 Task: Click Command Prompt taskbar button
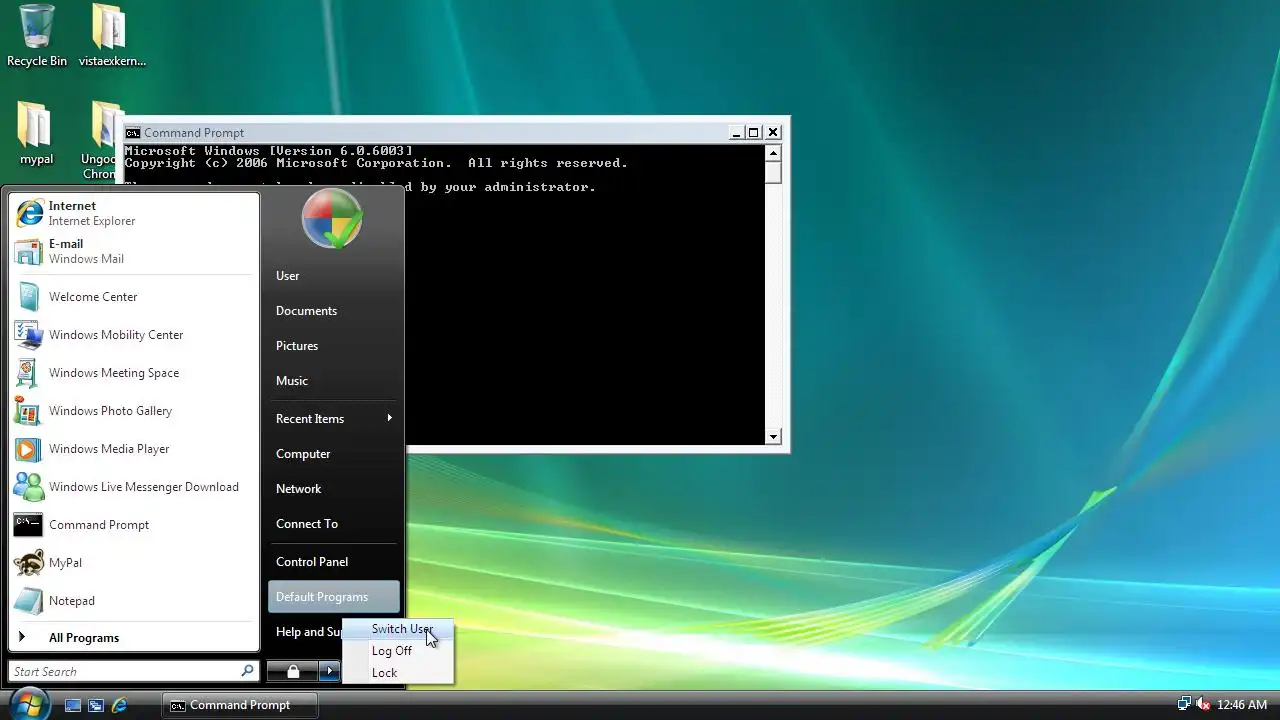(240, 705)
